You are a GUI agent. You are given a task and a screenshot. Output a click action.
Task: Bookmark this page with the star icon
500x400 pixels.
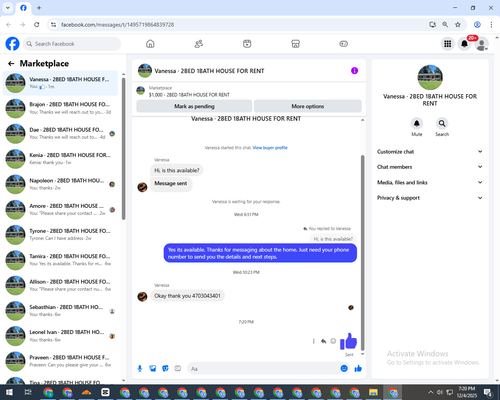[458, 25]
